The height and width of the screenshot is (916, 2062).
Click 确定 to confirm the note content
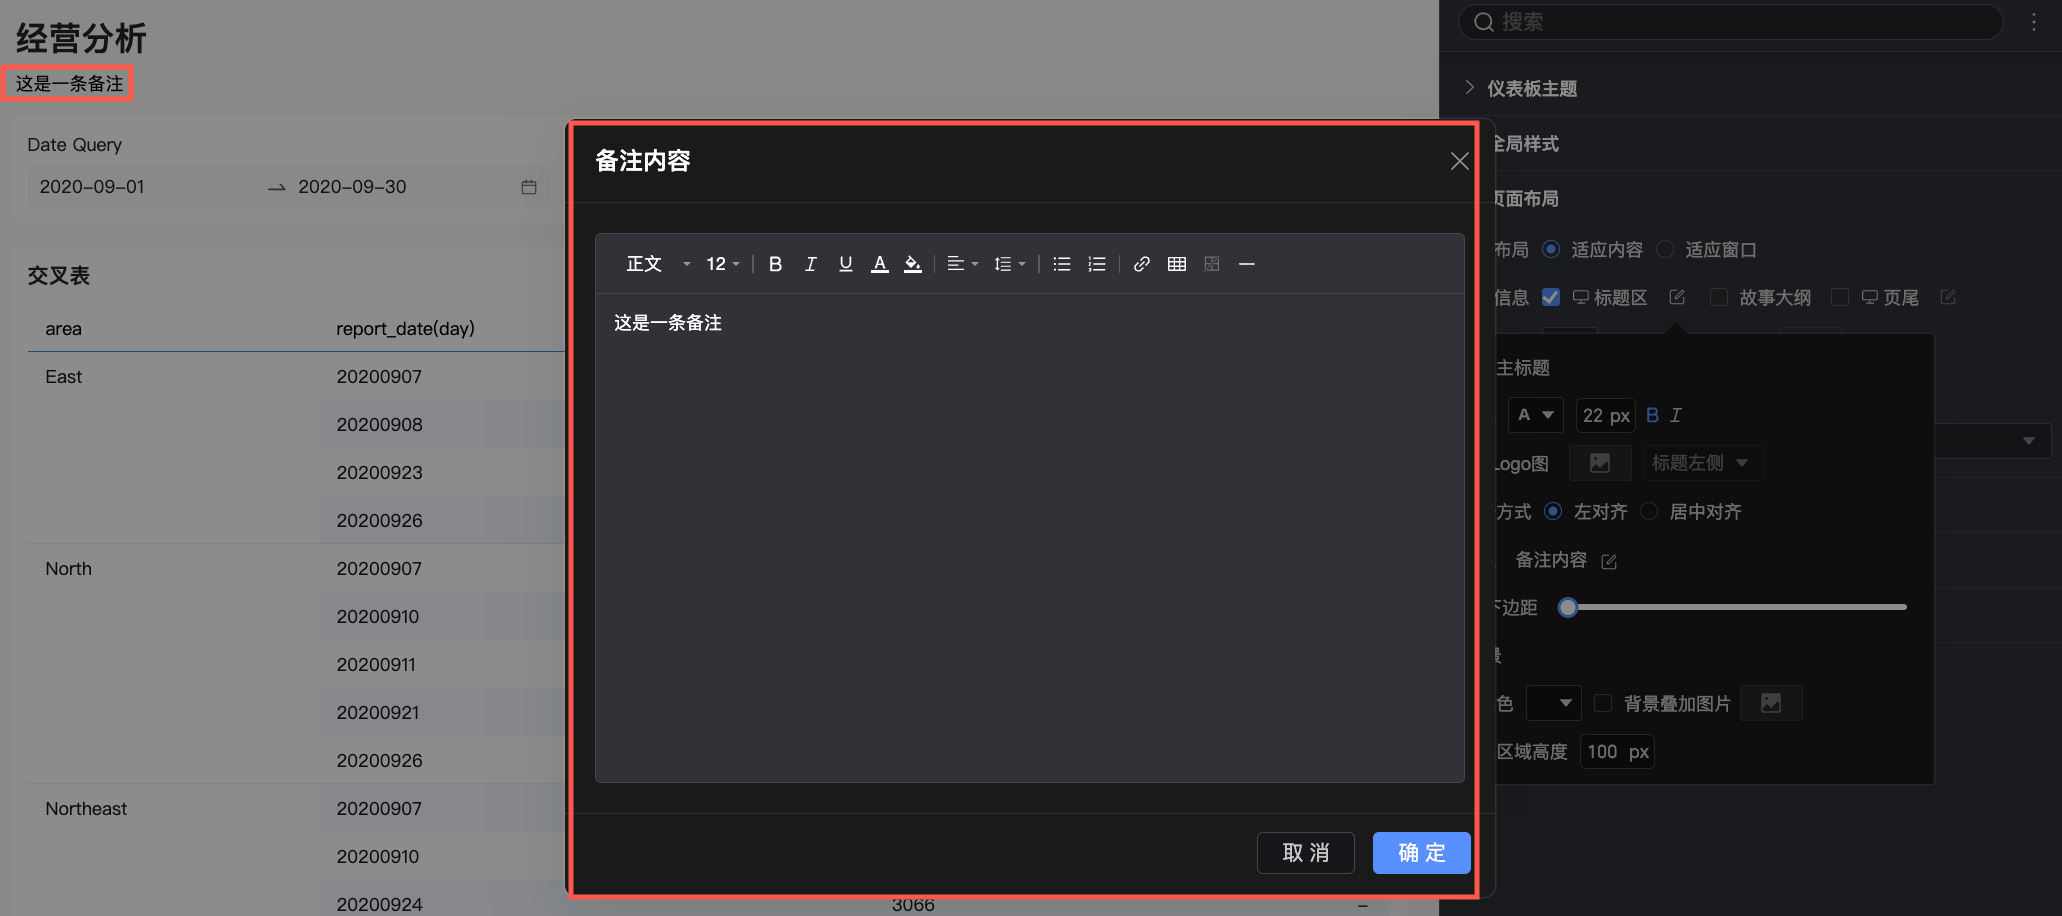click(x=1421, y=852)
